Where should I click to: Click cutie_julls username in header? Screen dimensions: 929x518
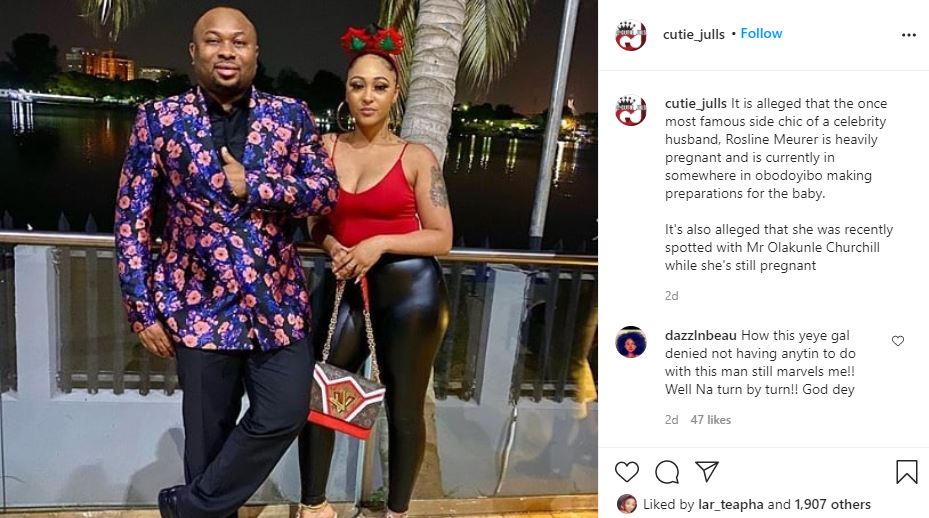point(694,34)
